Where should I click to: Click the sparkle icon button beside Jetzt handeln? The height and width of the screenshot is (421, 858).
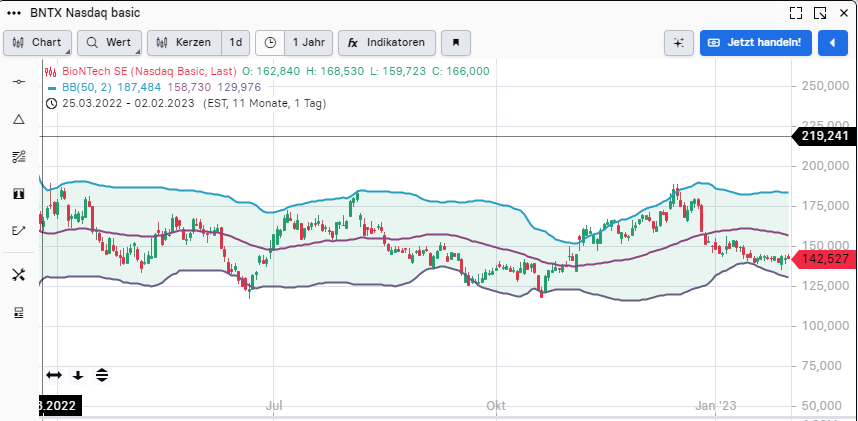679,43
